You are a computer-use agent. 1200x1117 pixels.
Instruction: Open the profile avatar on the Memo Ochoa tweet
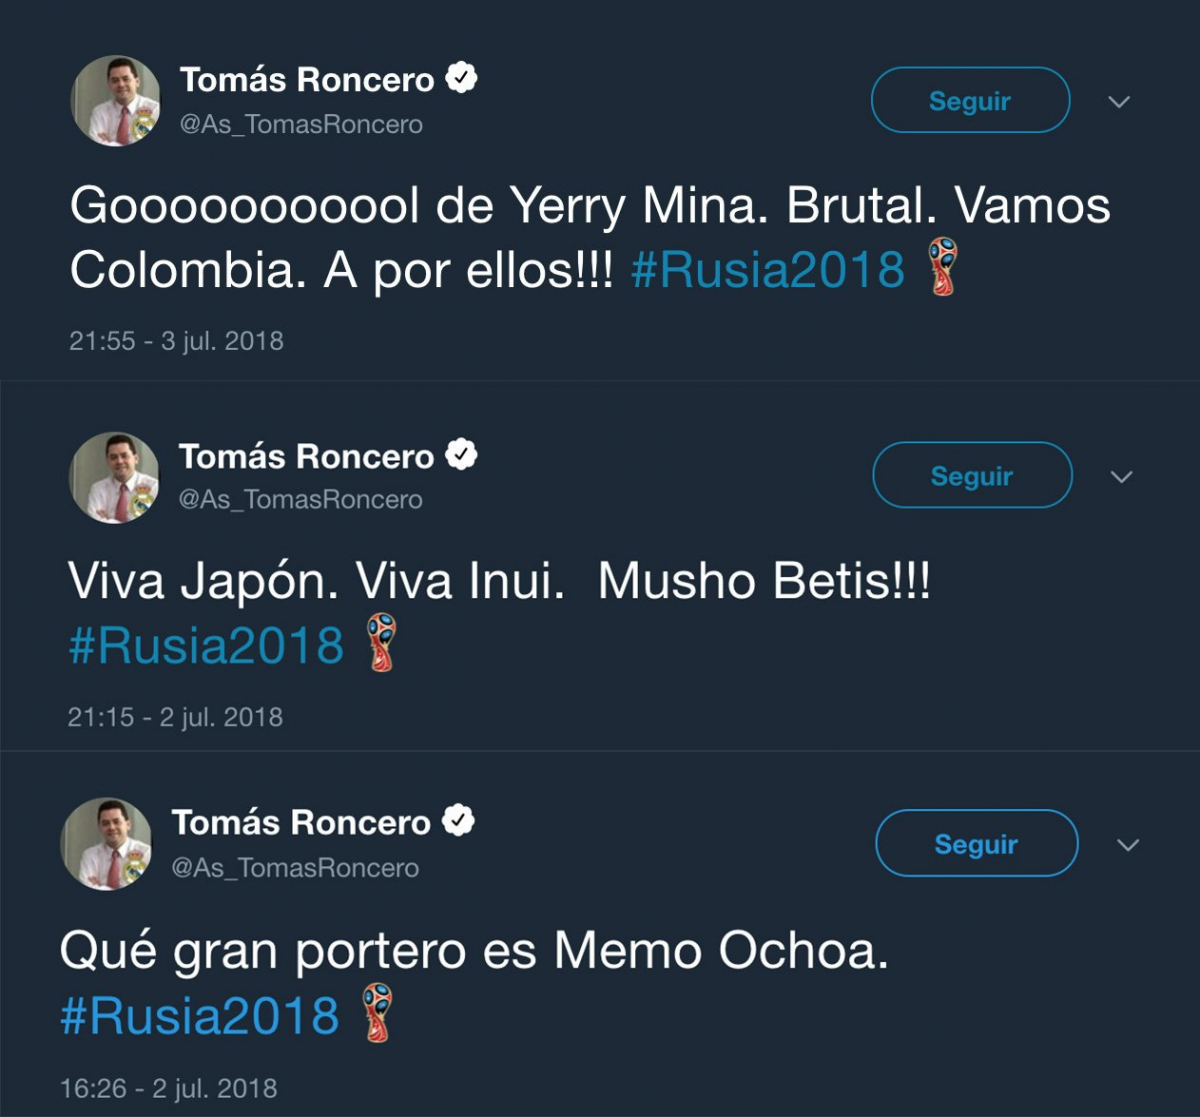pos(107,844)
